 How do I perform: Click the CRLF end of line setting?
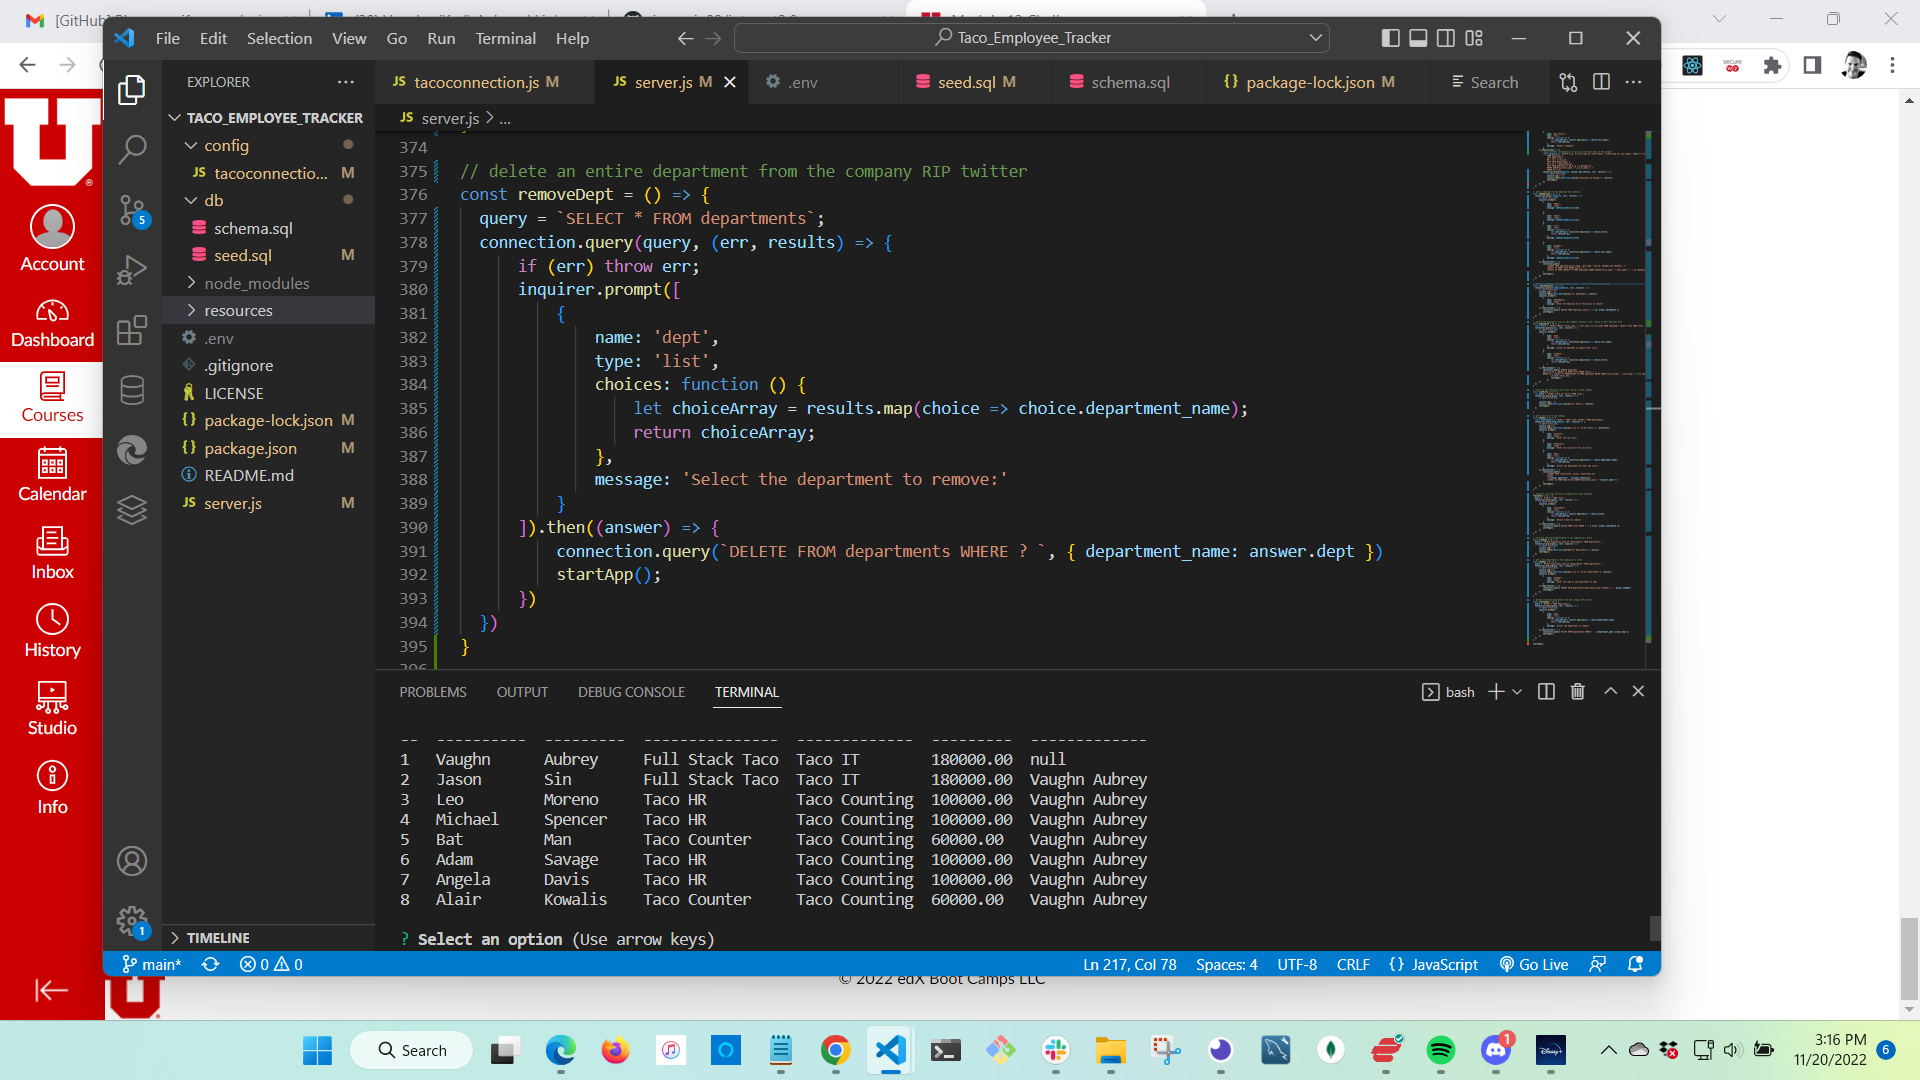1352,964
